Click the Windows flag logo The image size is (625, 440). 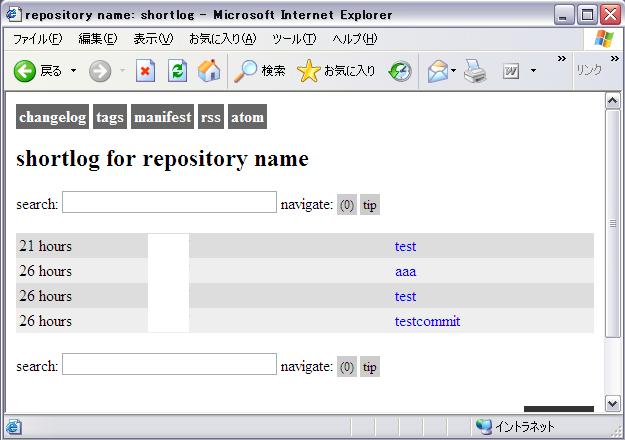click(x=603, y=39)
